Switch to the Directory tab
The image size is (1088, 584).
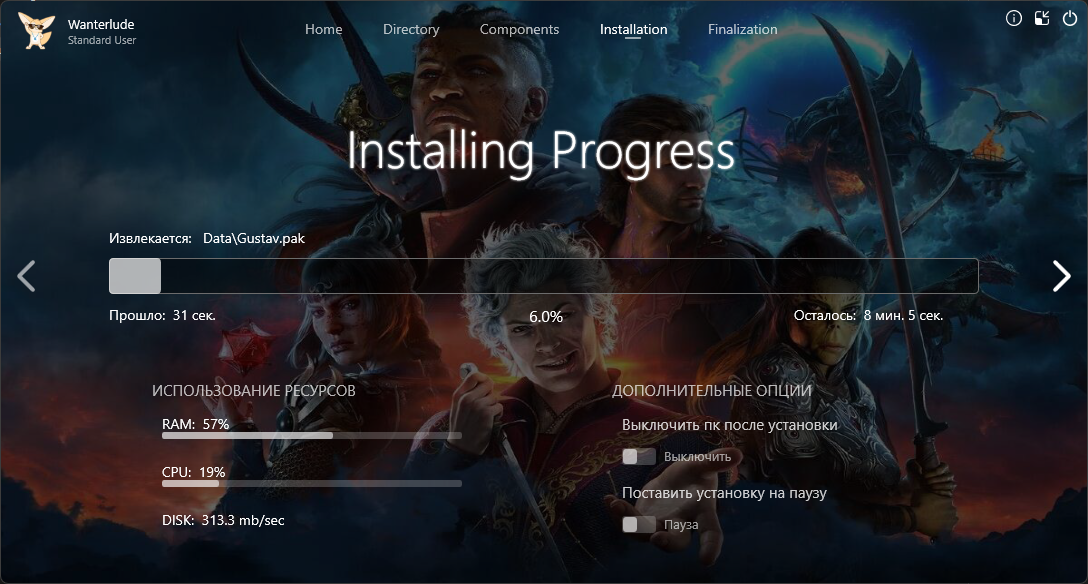[x=411, y=29]
